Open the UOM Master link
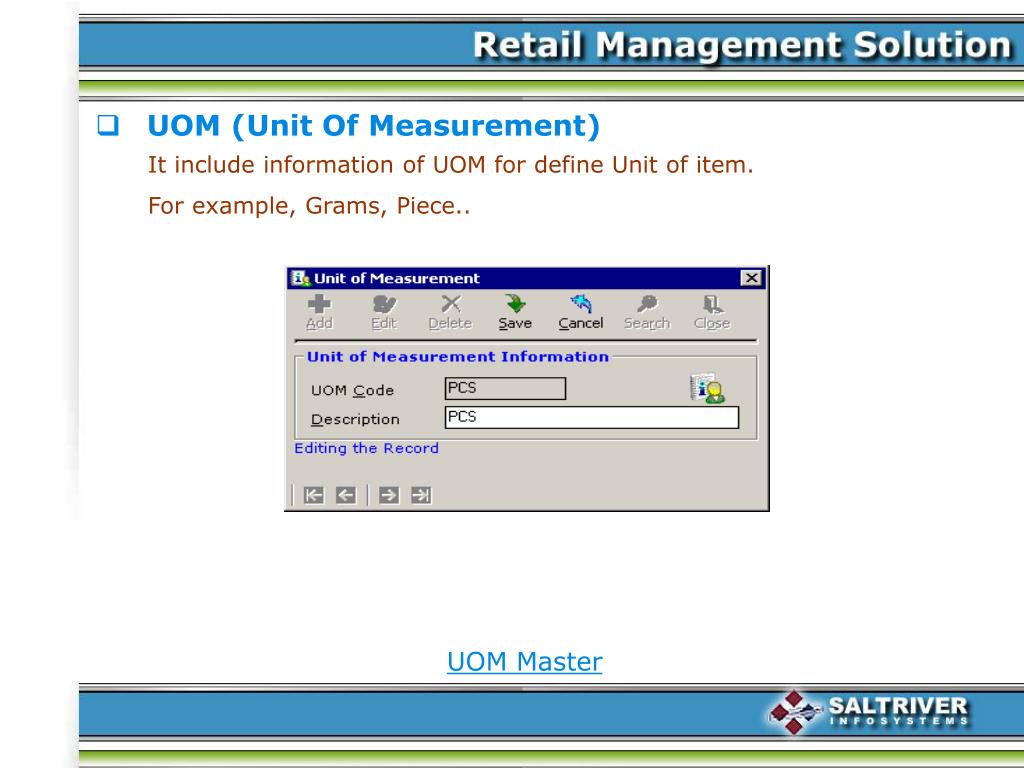This screenshot has height=768, width=1024. pos(524,662)
